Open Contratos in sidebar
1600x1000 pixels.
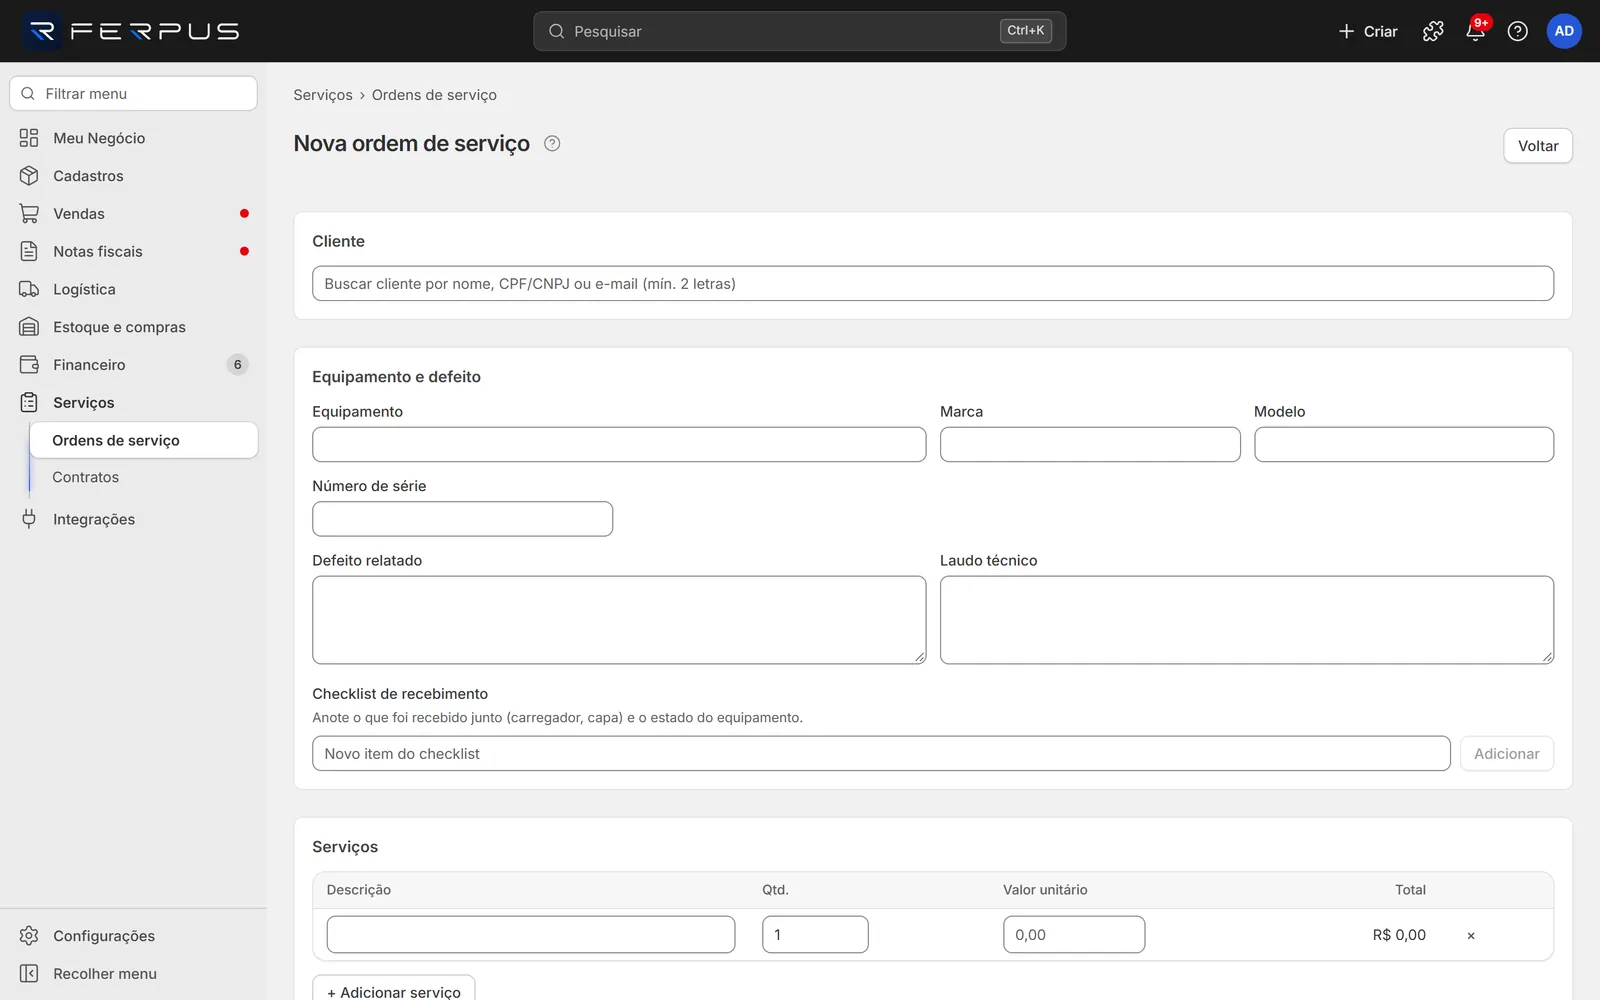pyautogui.click(x=144, y=477)
